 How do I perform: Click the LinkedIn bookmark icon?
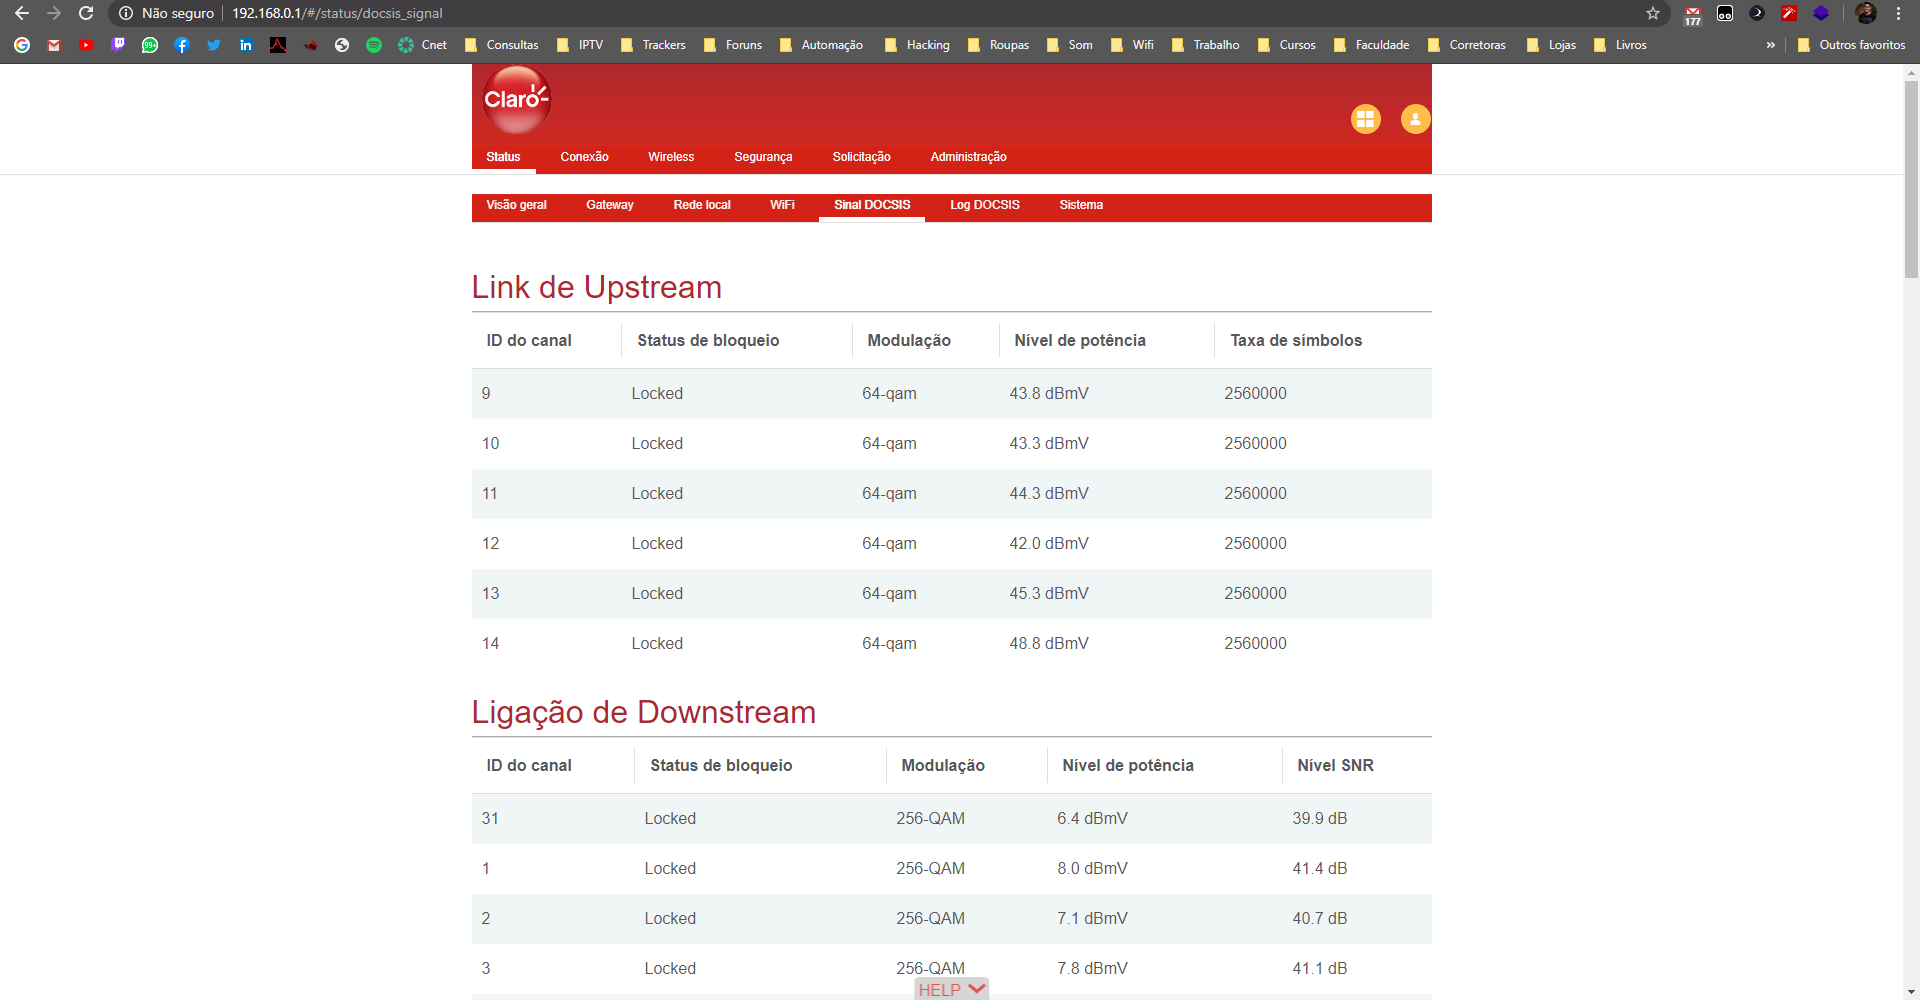[246, 45]
